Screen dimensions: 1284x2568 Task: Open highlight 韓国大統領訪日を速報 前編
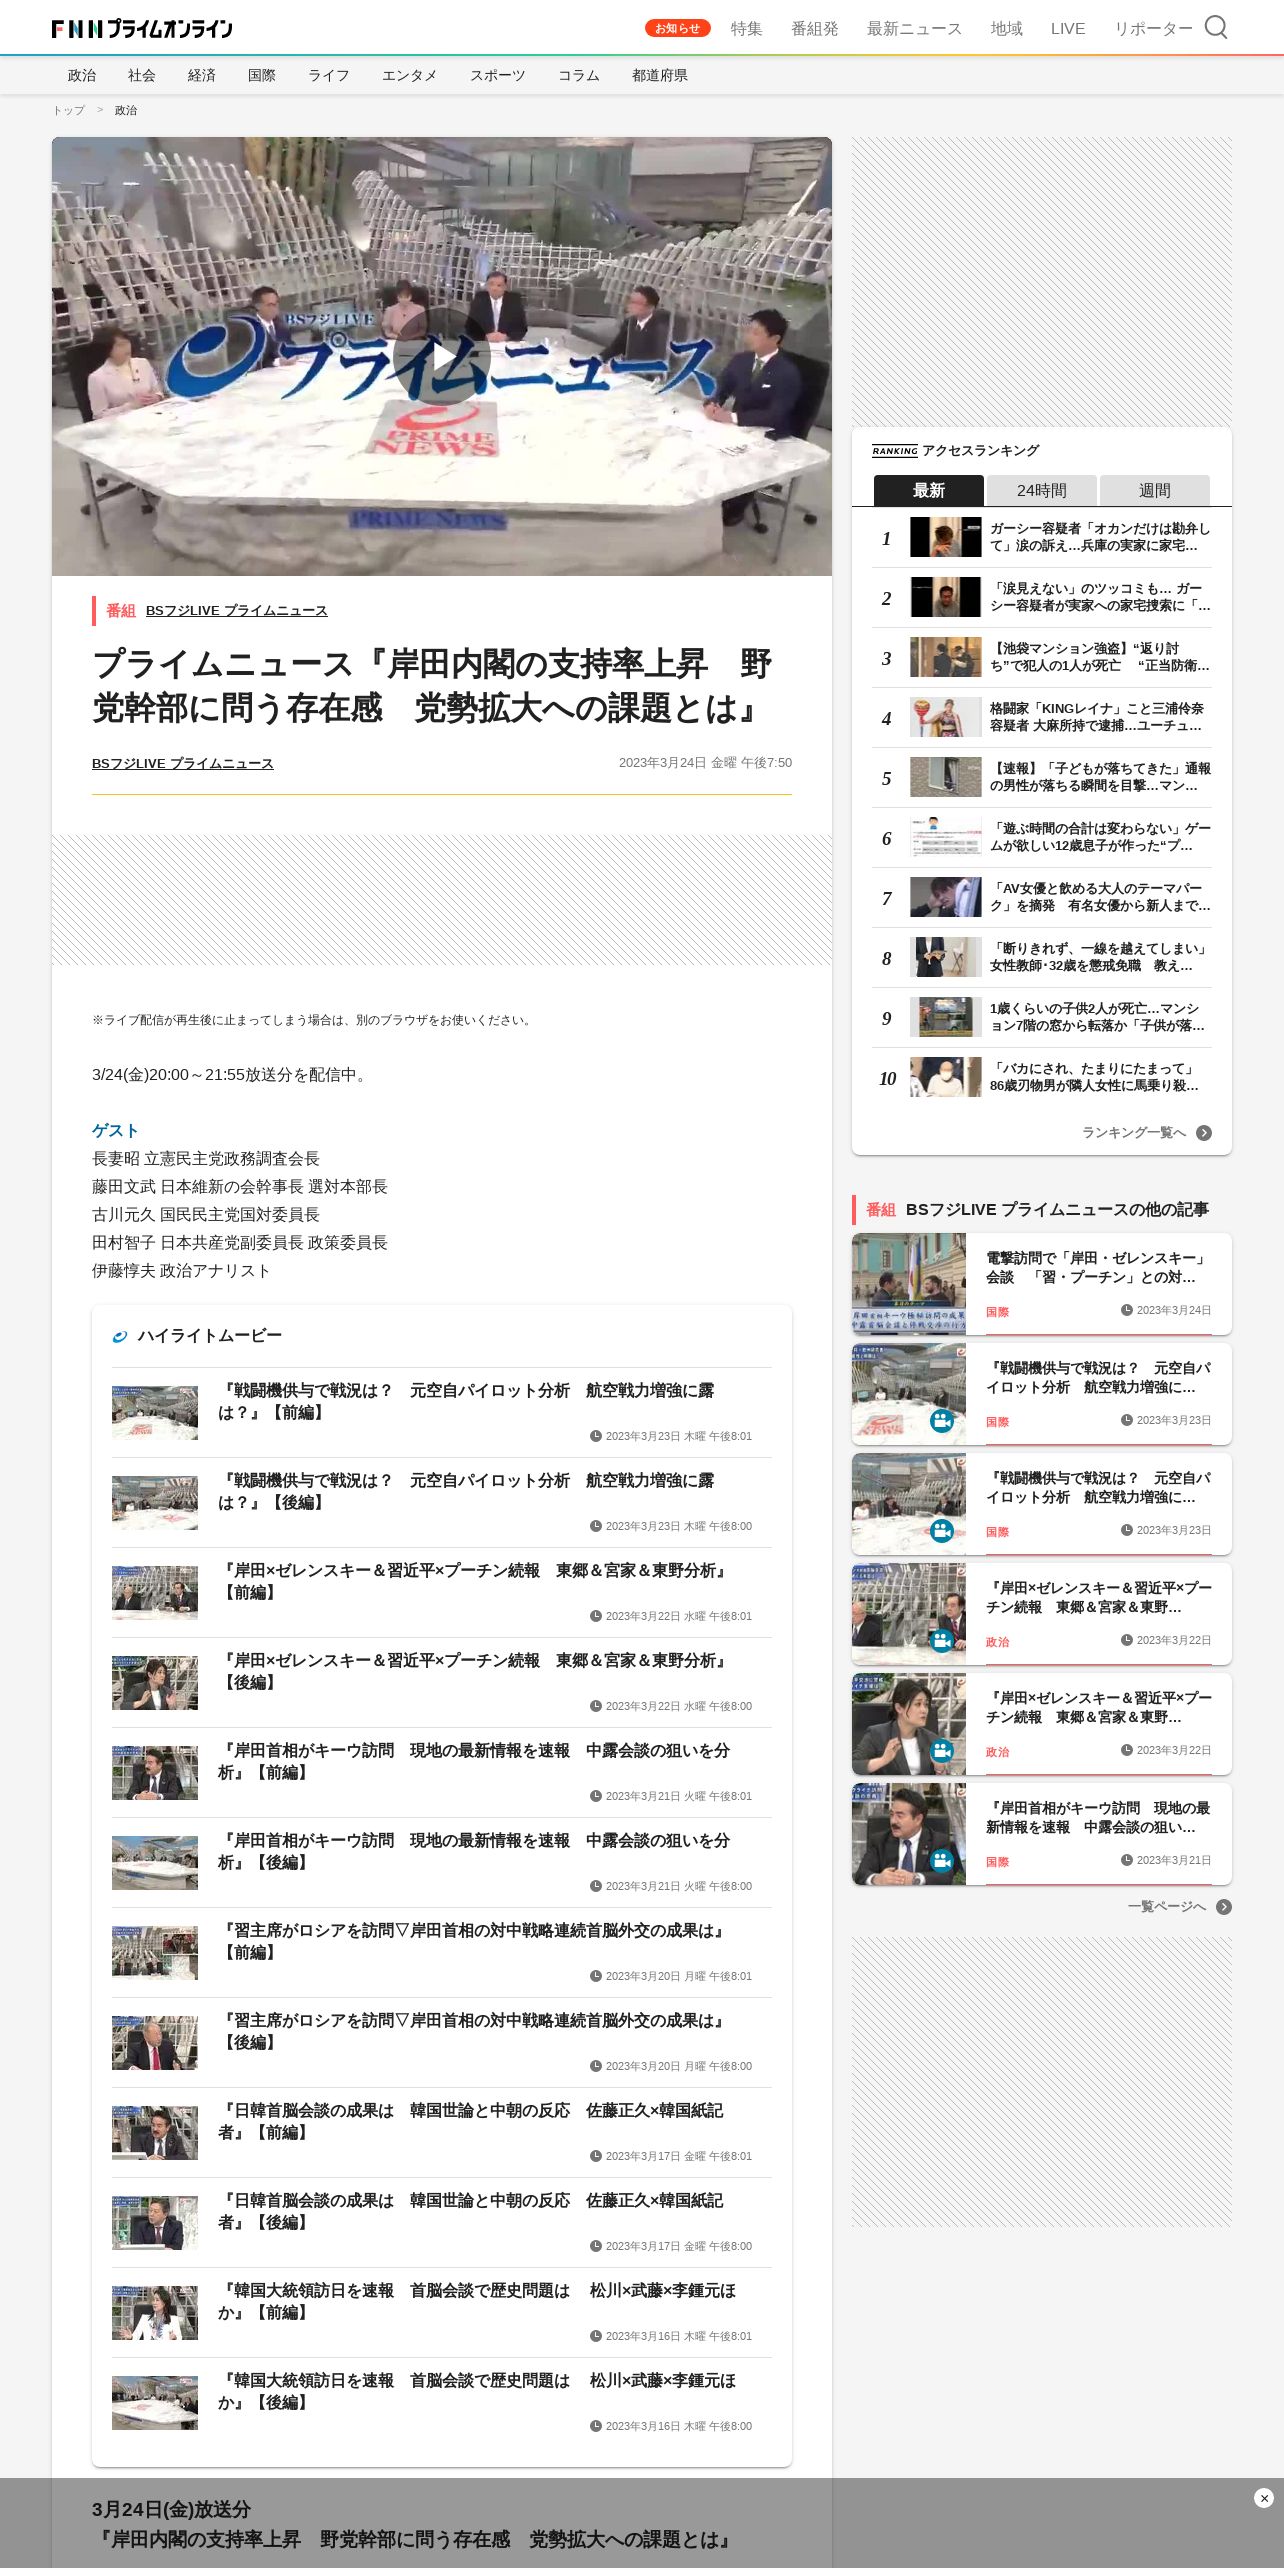click(441, 2312)
